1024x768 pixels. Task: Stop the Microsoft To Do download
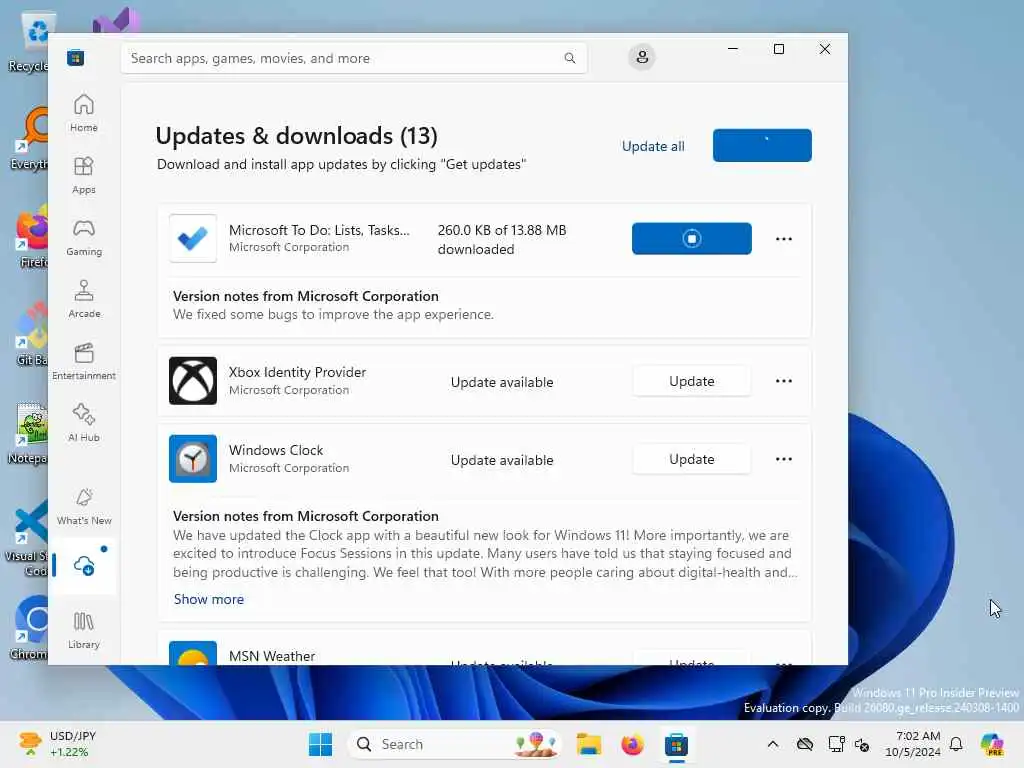pos(692,238)
